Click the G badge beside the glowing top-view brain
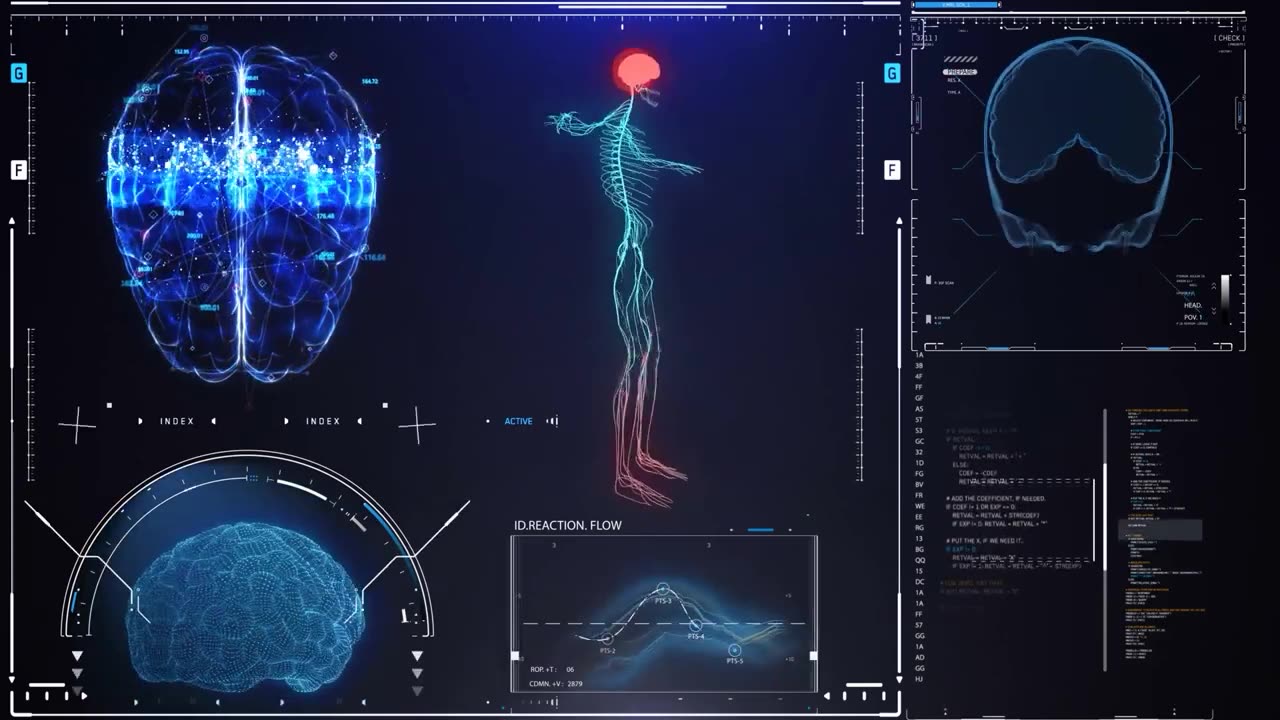1280x720 pixels. (x=18, y=73)
